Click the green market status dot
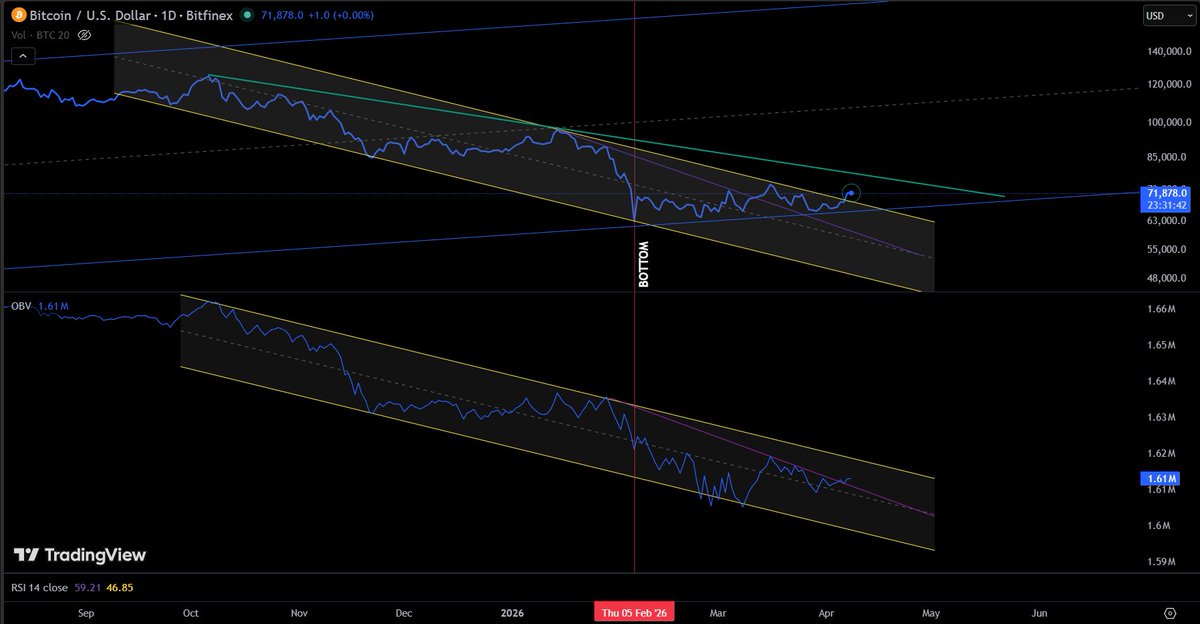Viewport: 1200px width, 624px height. [x=249, y=16]
